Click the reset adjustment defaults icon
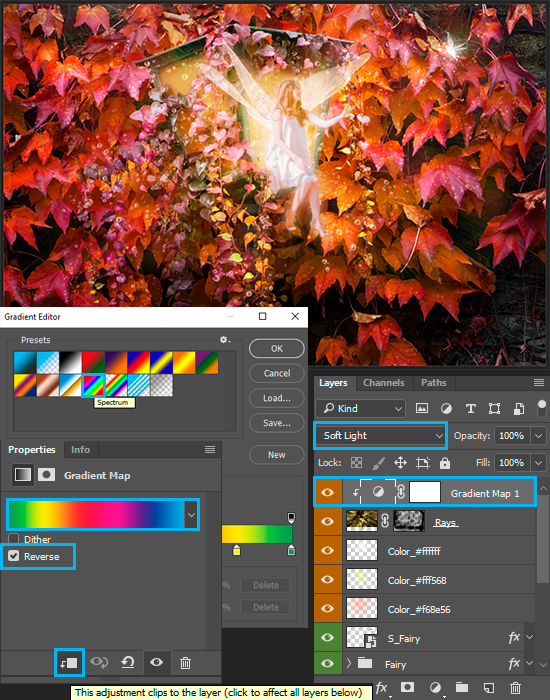550x700 pixels. pyautogui.click(x=128, y=663)
